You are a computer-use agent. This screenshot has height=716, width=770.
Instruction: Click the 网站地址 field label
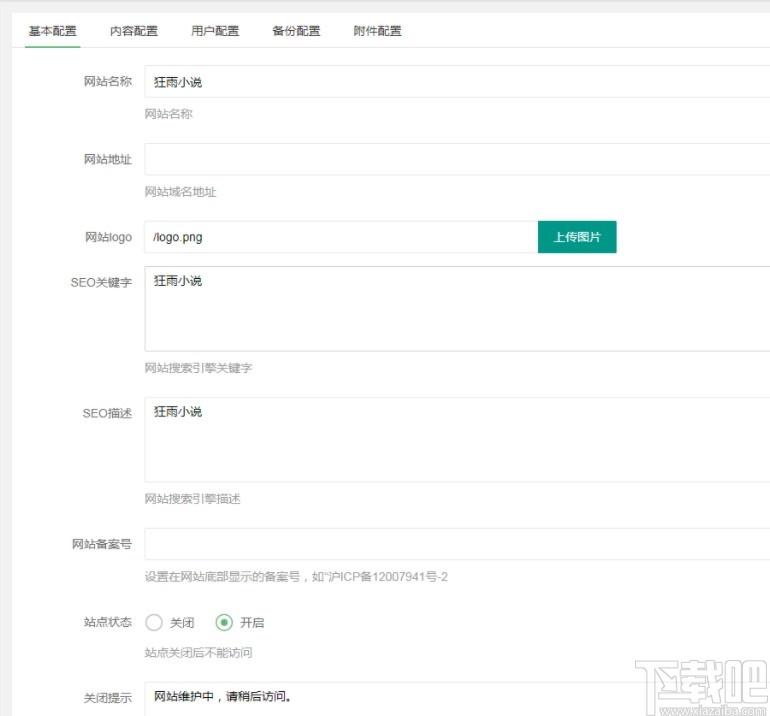point(108,159)
